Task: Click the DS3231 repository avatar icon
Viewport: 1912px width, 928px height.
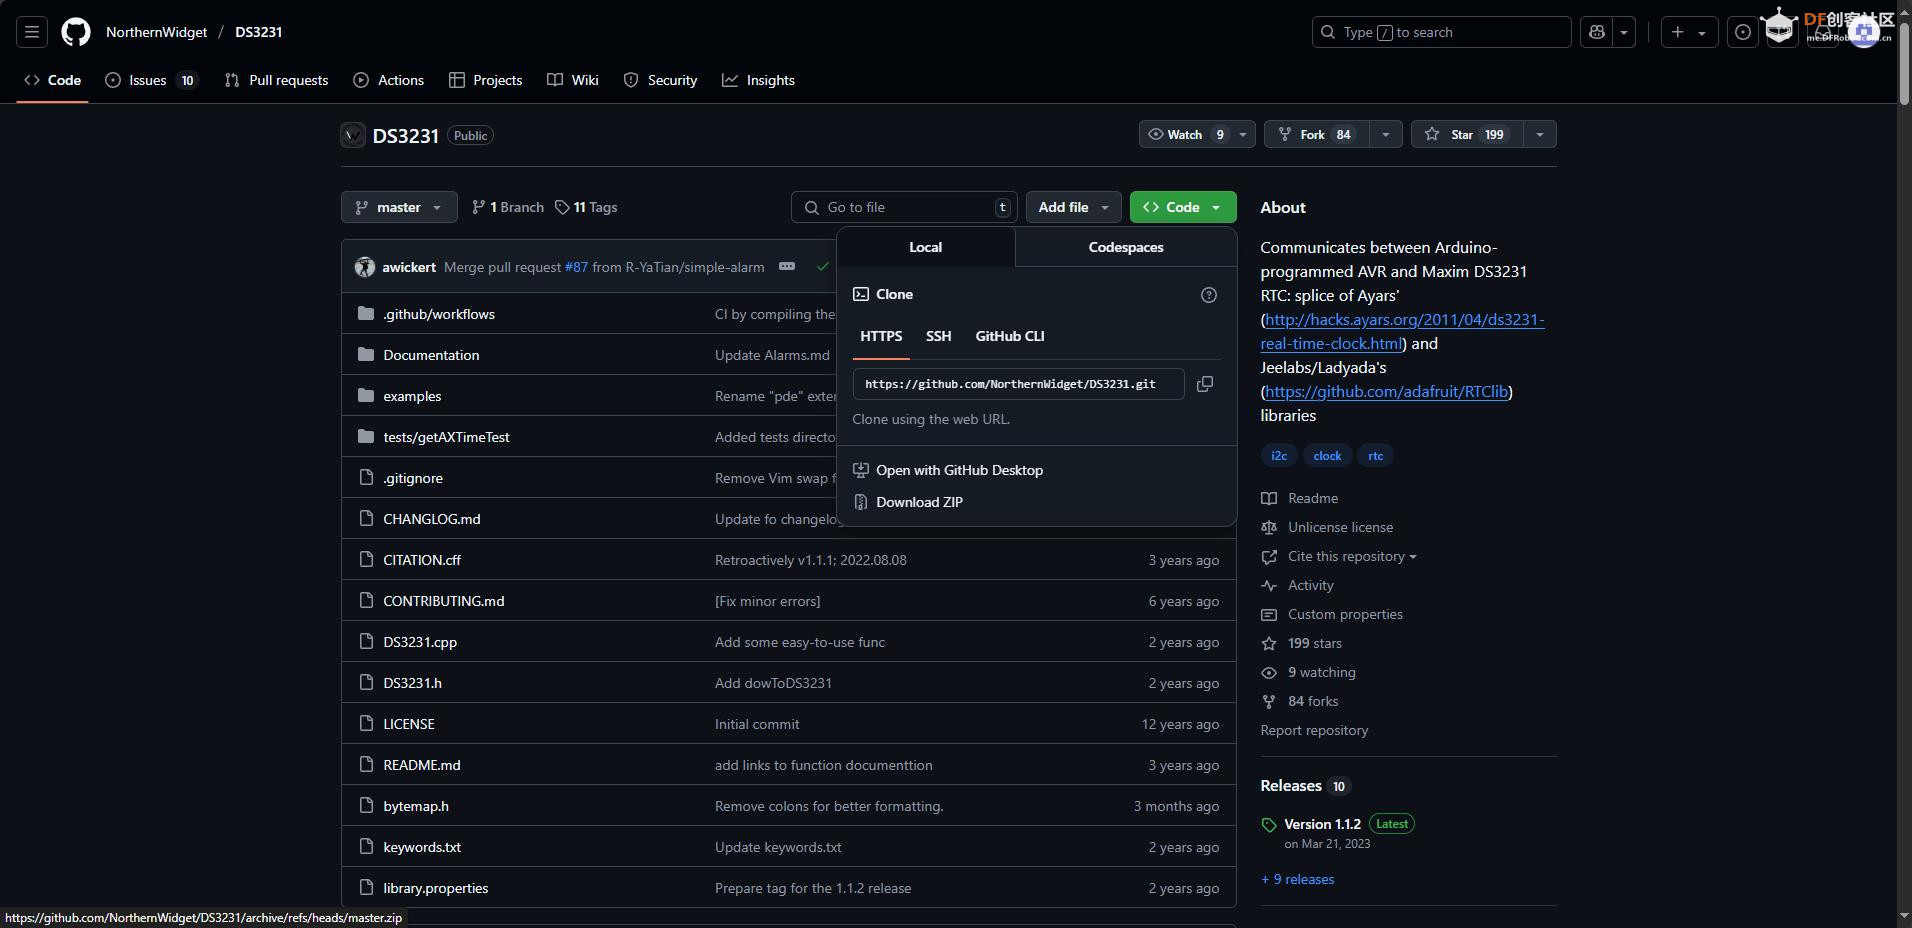Action: (x=353, y=135)
